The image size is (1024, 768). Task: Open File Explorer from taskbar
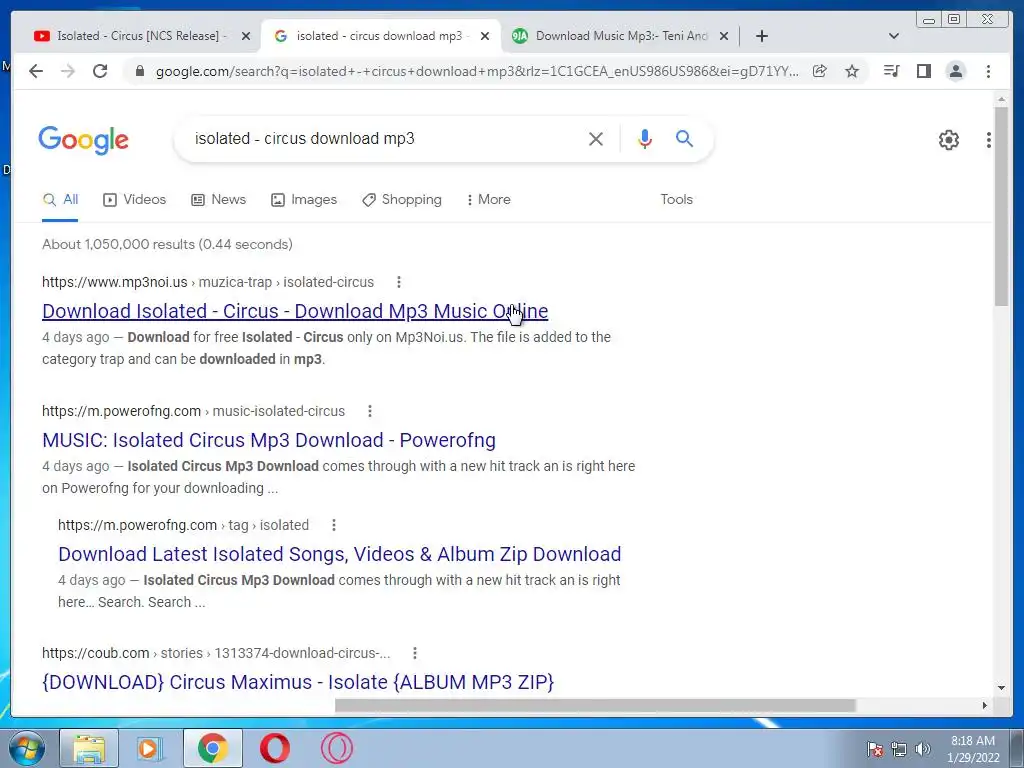tap(89, 748)
